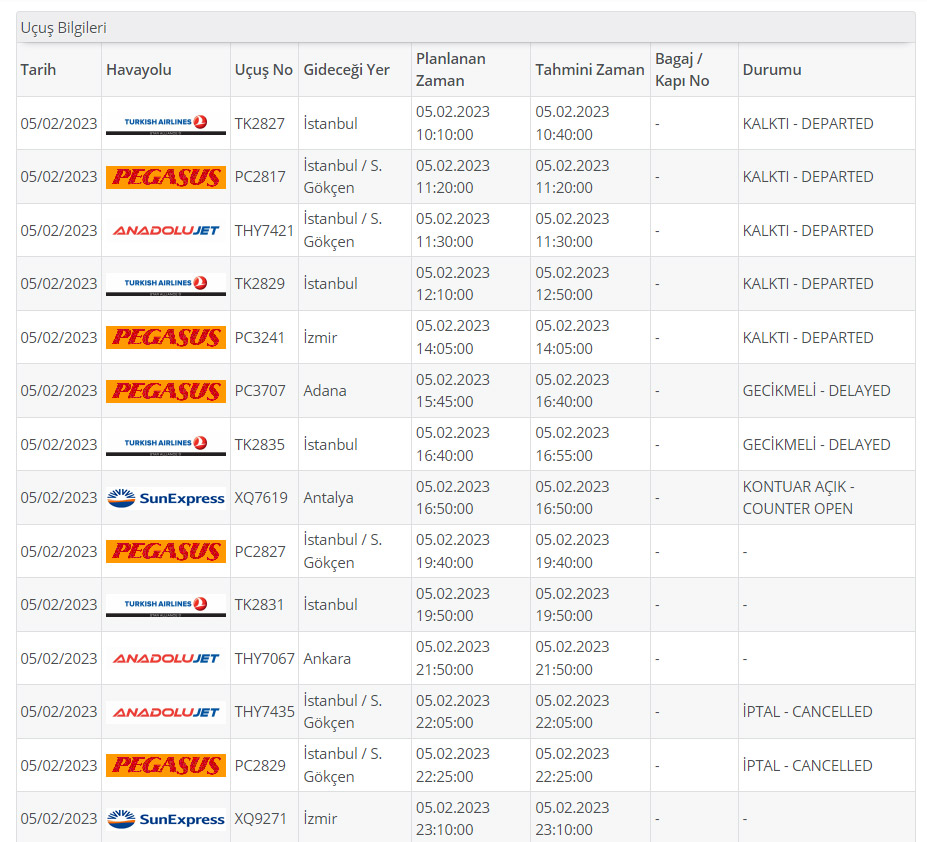Viewport: 927px width, 842px height.
Task: Click the AnadoluJet logo for Ankara flight THY7067
Action: coord(165,658)
